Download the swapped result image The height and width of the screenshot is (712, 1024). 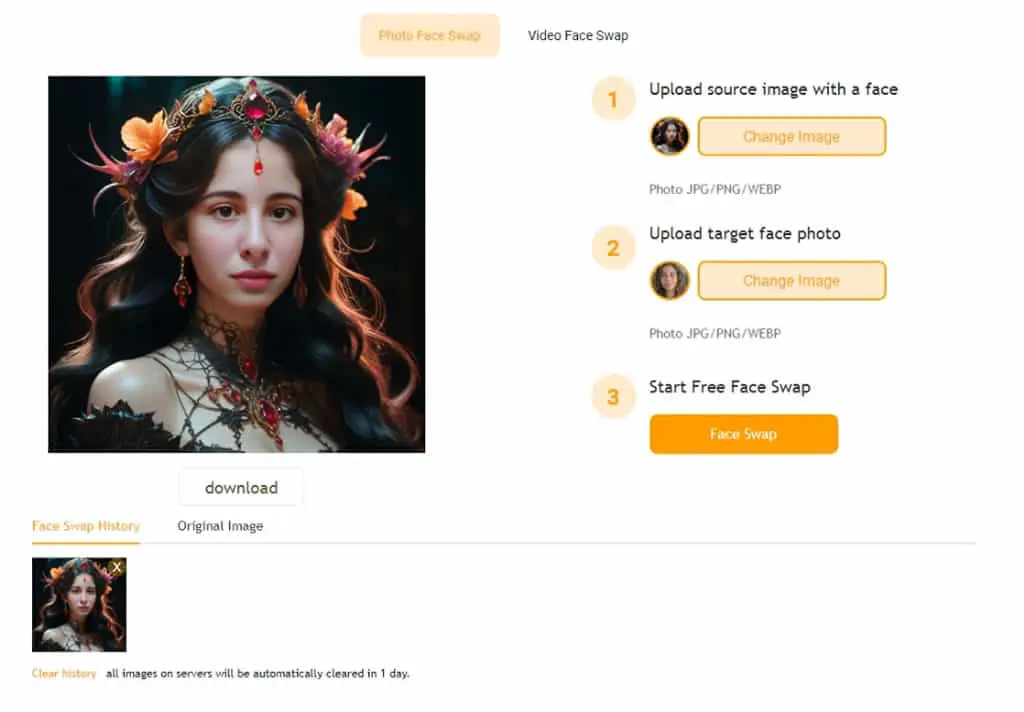click(241, 487)
